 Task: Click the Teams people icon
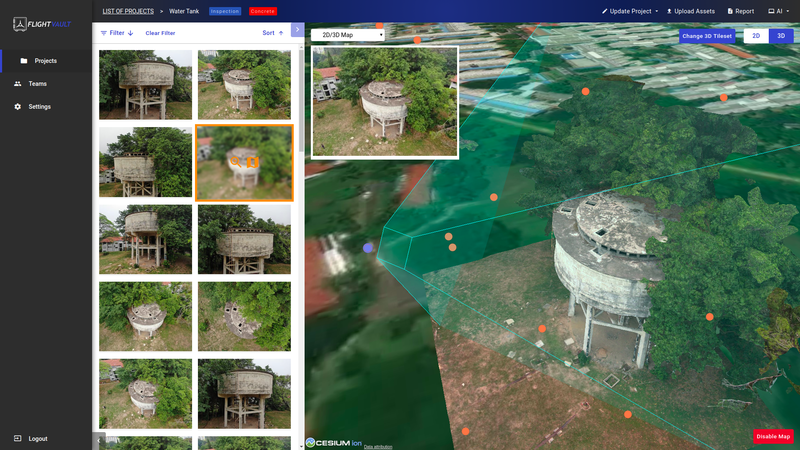(18, 84)
